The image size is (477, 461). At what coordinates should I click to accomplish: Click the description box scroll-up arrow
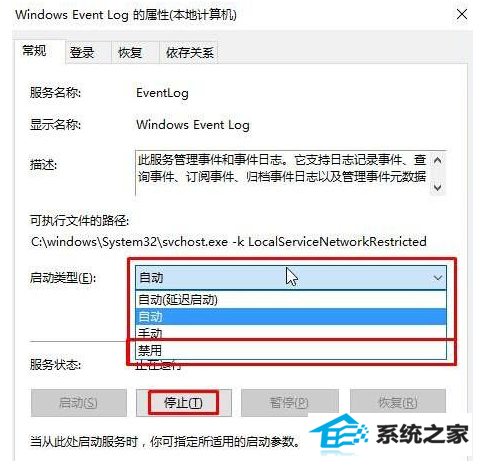[x=437, y=161]
